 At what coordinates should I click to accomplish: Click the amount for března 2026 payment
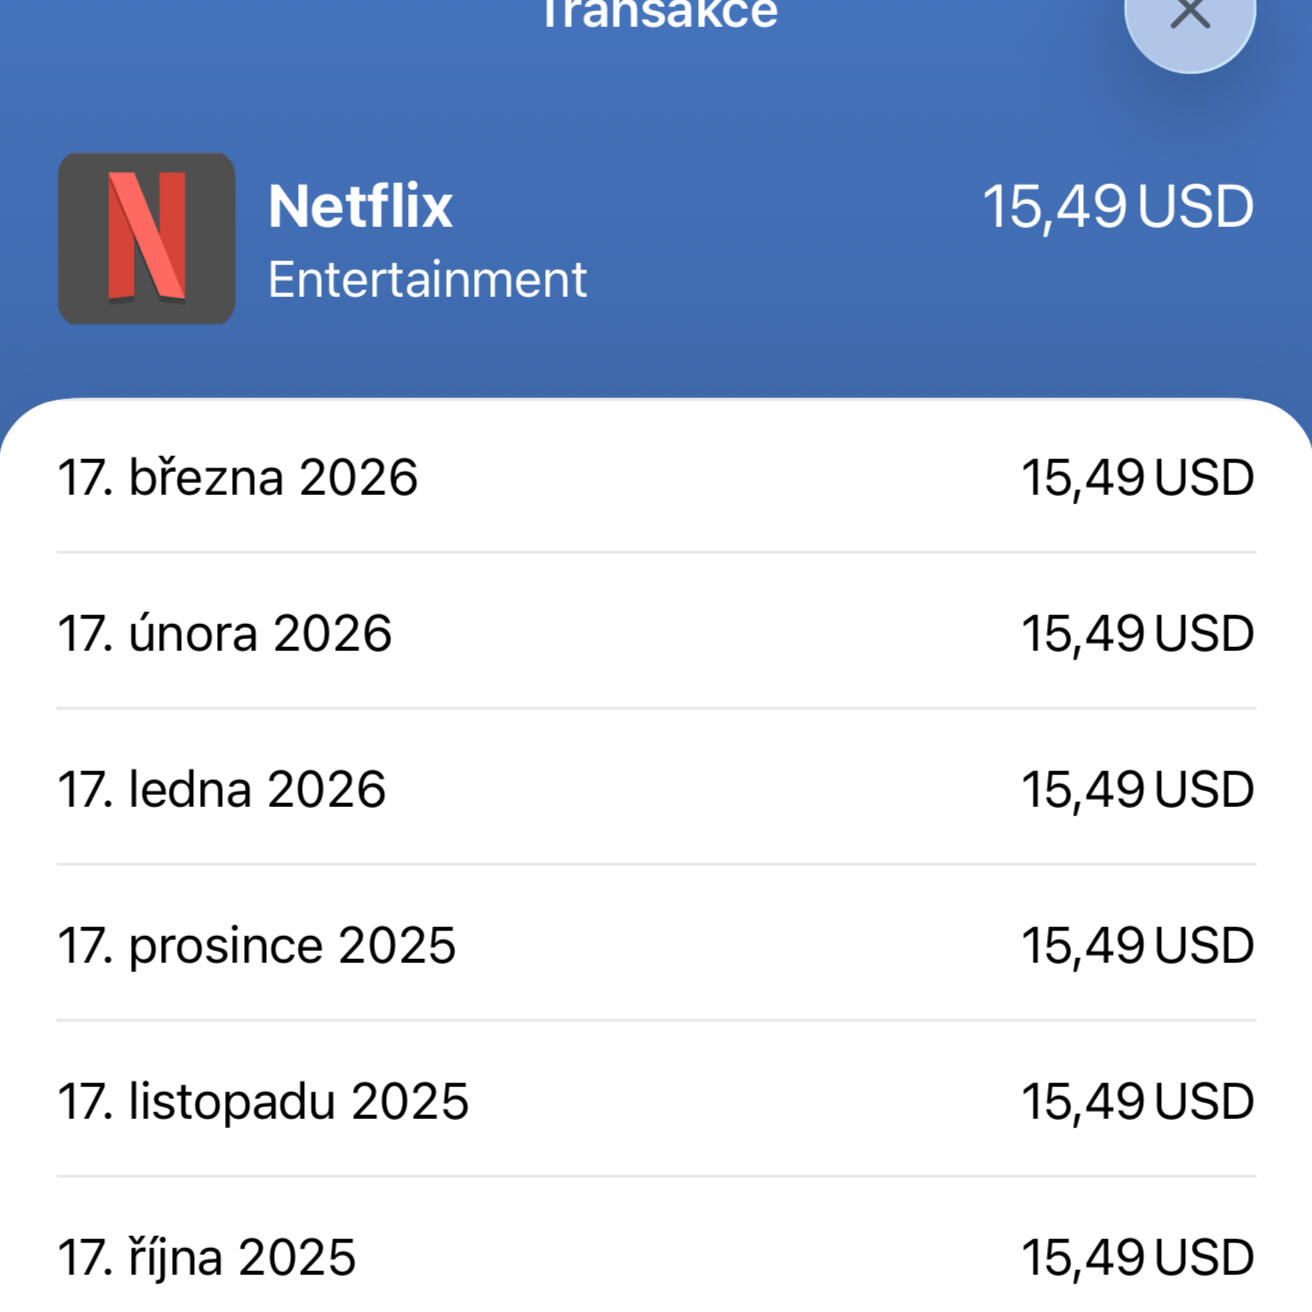pos(1137,477)
